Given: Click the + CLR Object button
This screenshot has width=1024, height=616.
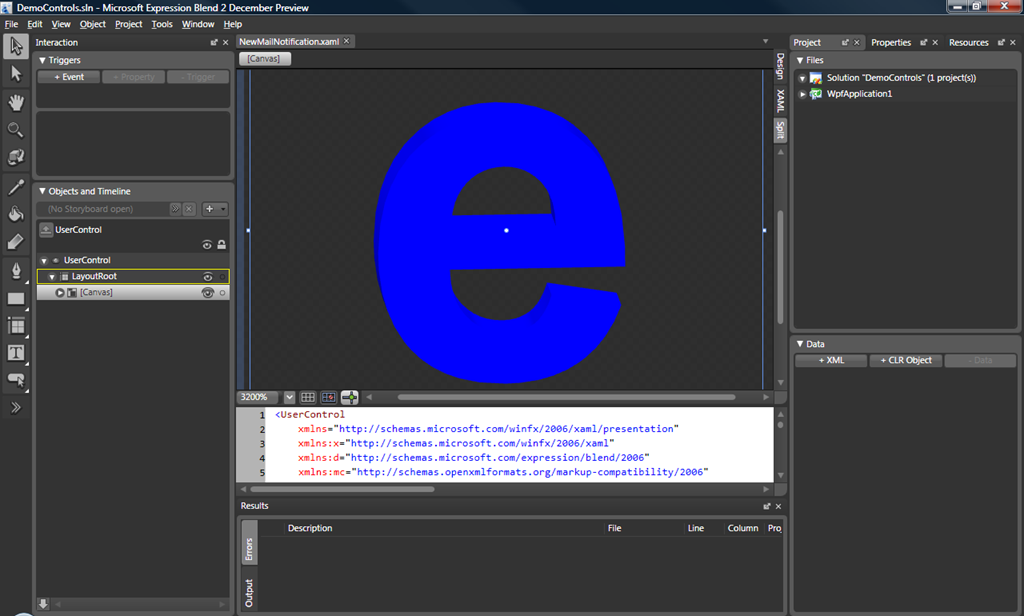Looking at the screenshot, I should (x=906, y=361).
